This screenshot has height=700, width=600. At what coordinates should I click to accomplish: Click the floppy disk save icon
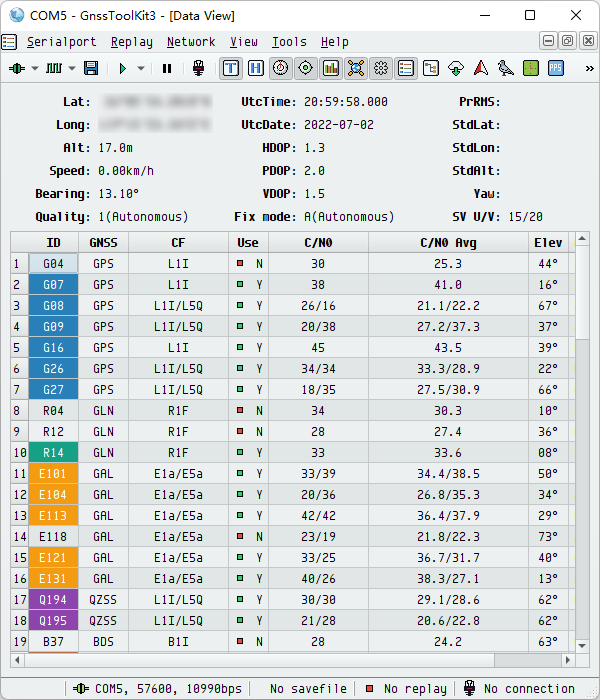(x=91, y=68)
